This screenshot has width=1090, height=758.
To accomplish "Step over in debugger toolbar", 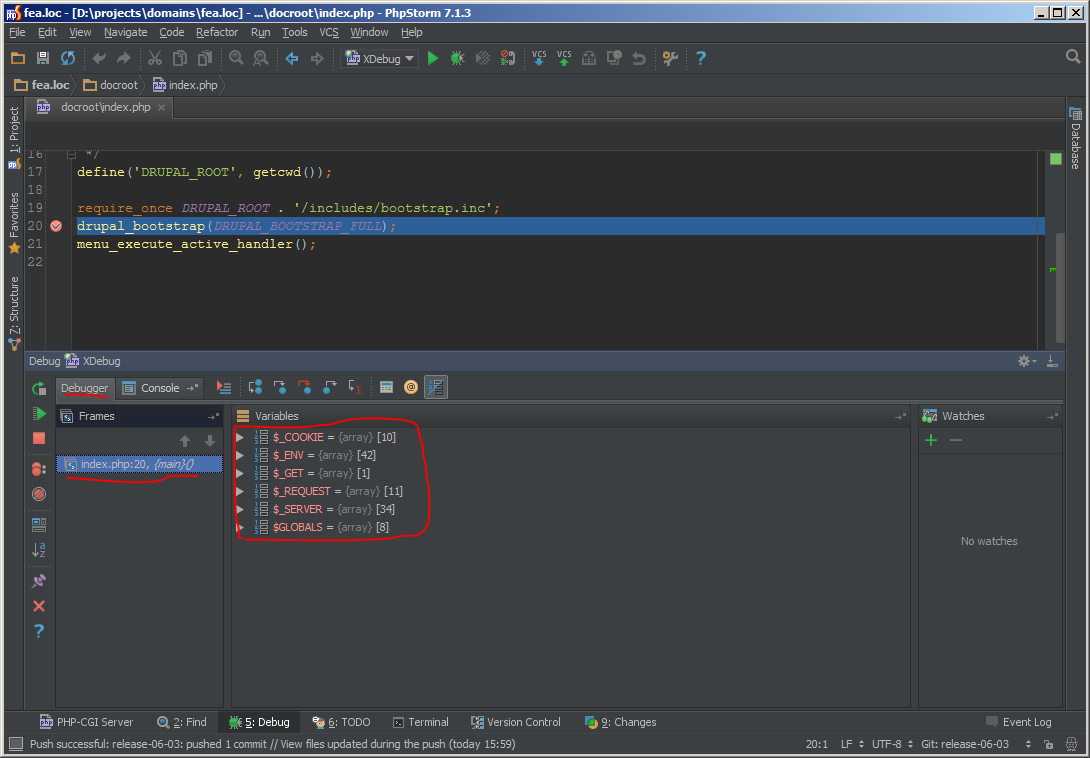I will [255, 387].
